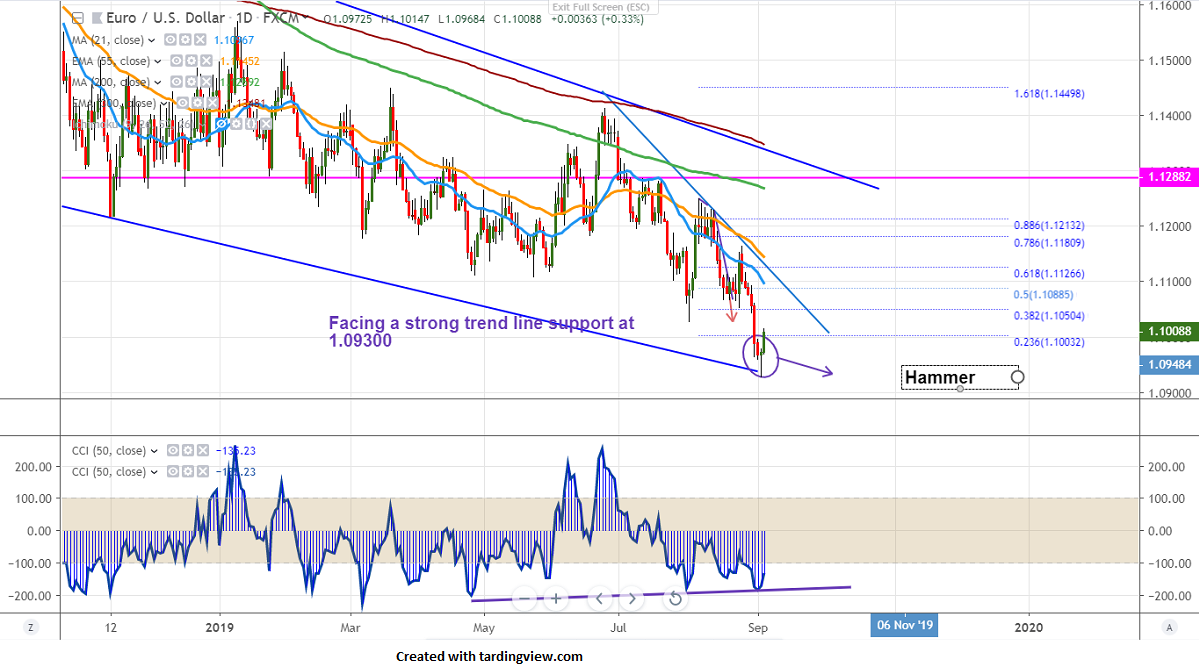Remove the first CCI (50, close)

(203, 451)
